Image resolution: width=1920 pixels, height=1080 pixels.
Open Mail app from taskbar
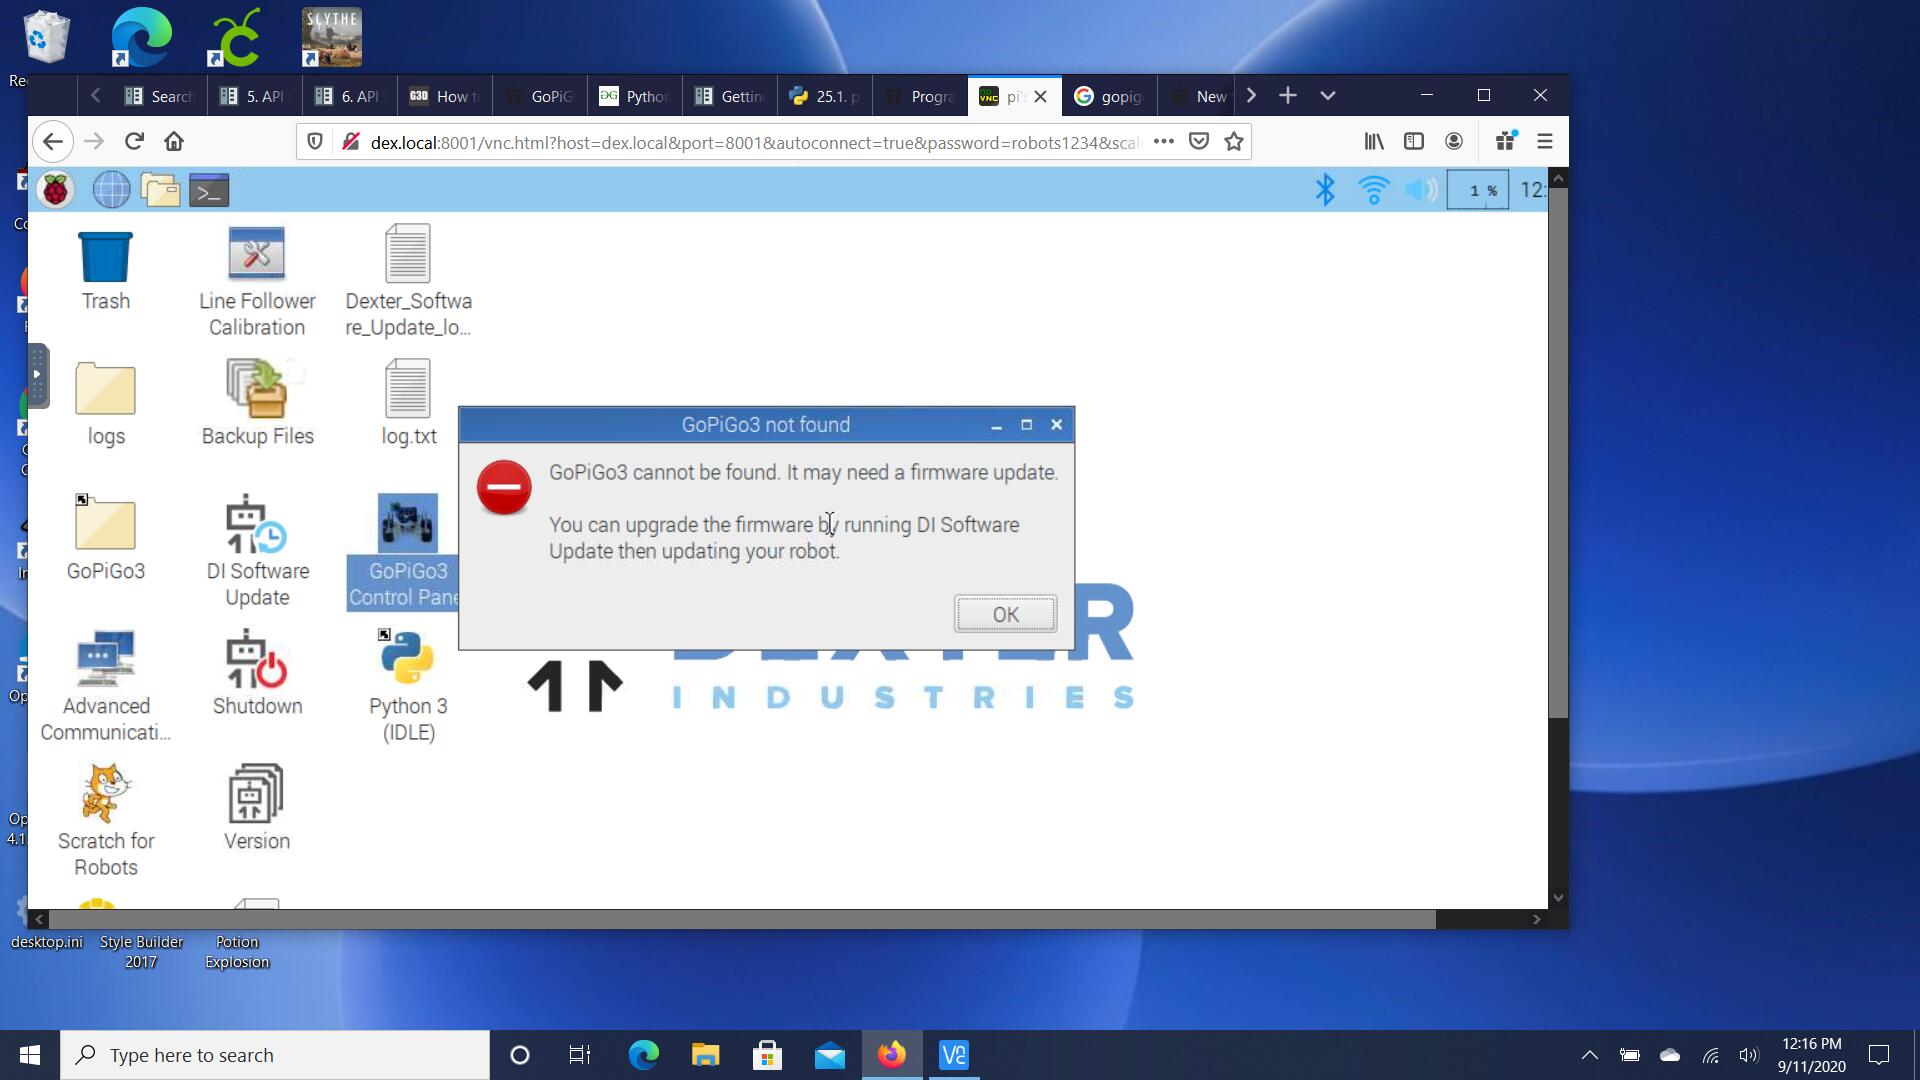click(829, 1055)
